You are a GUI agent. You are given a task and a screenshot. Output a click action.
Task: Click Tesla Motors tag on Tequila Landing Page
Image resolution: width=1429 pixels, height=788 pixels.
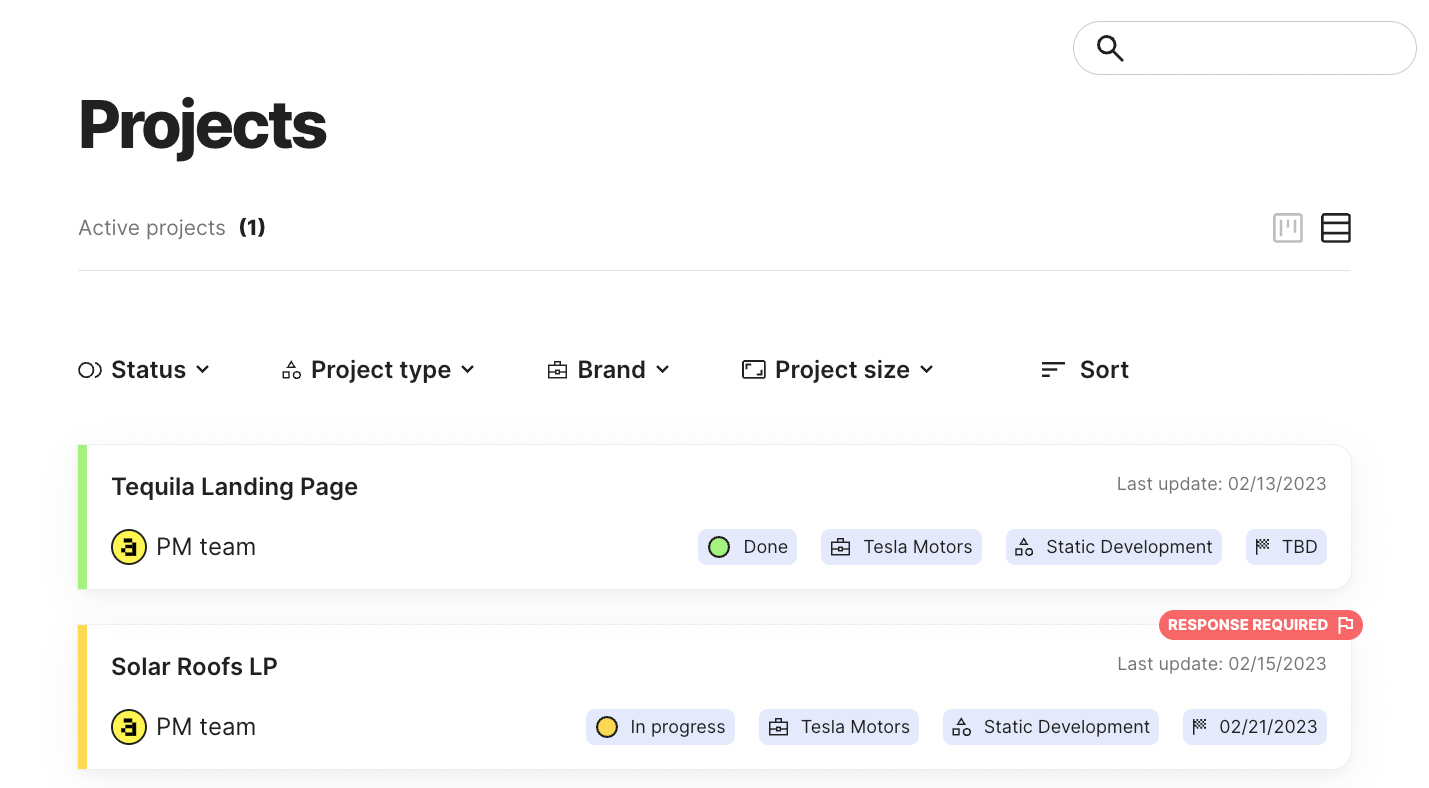pyautogui.click(x=901, y=547)
